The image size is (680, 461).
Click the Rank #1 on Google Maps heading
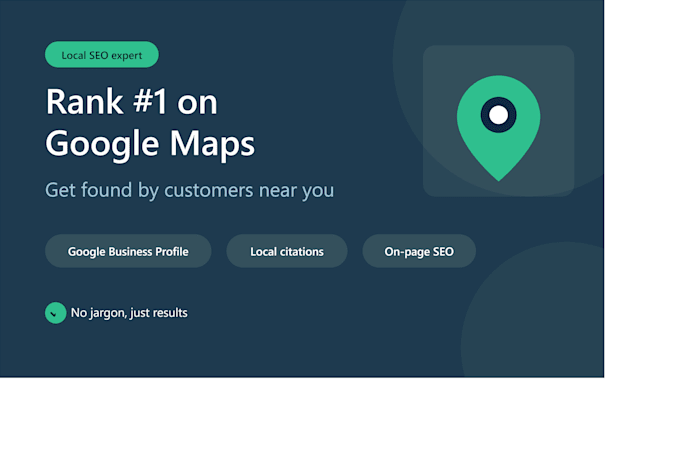pos(150,123)
